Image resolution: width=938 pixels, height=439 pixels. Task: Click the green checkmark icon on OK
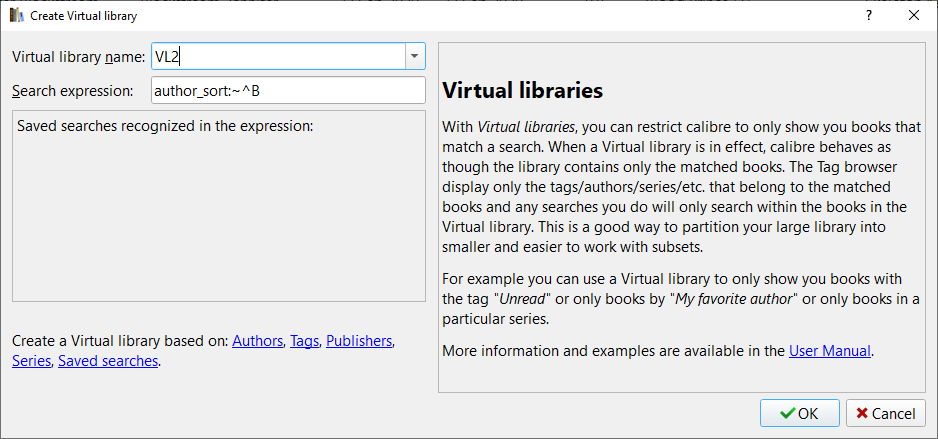(788, 413)
